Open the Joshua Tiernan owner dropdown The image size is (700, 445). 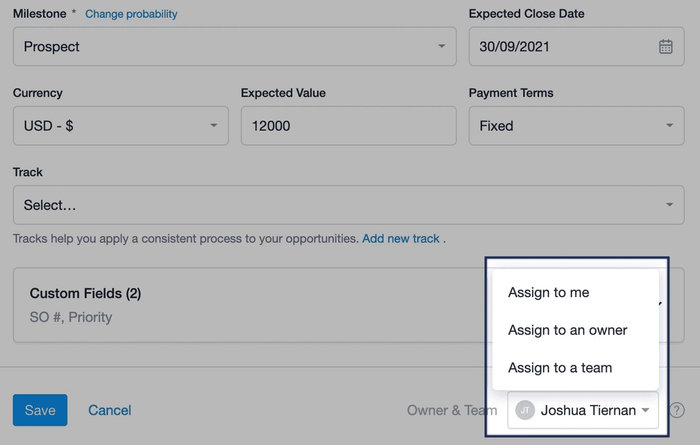tap(583, 410)
